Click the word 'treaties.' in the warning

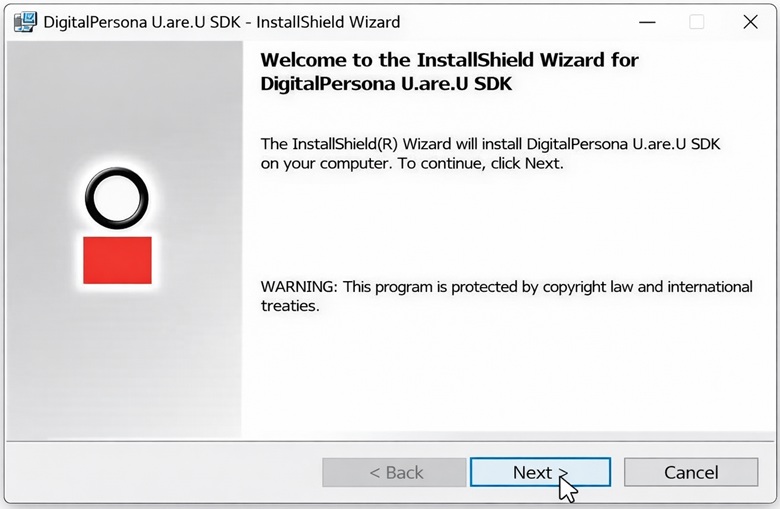pos(290,307)
